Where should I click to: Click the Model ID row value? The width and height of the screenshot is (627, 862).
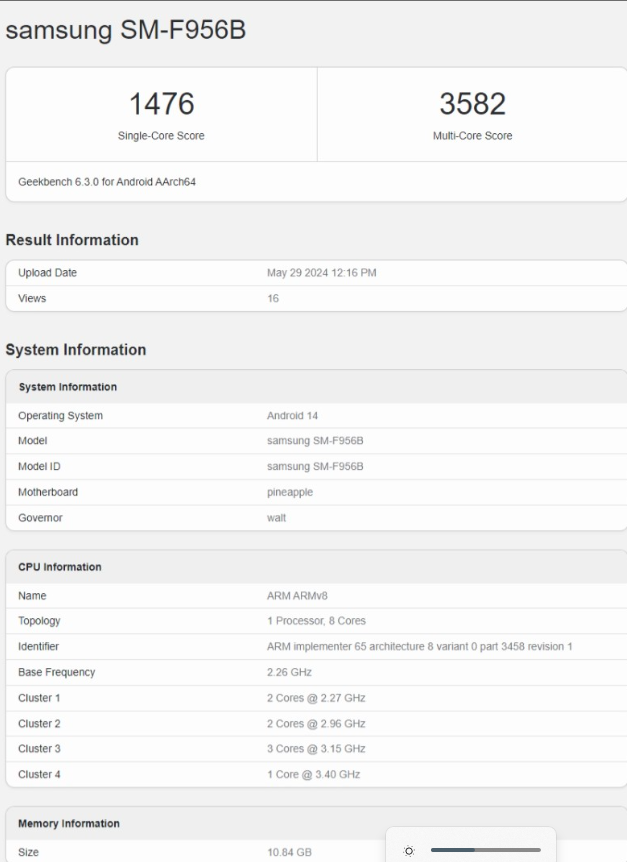pyautogui.click(x=314, y=466)
